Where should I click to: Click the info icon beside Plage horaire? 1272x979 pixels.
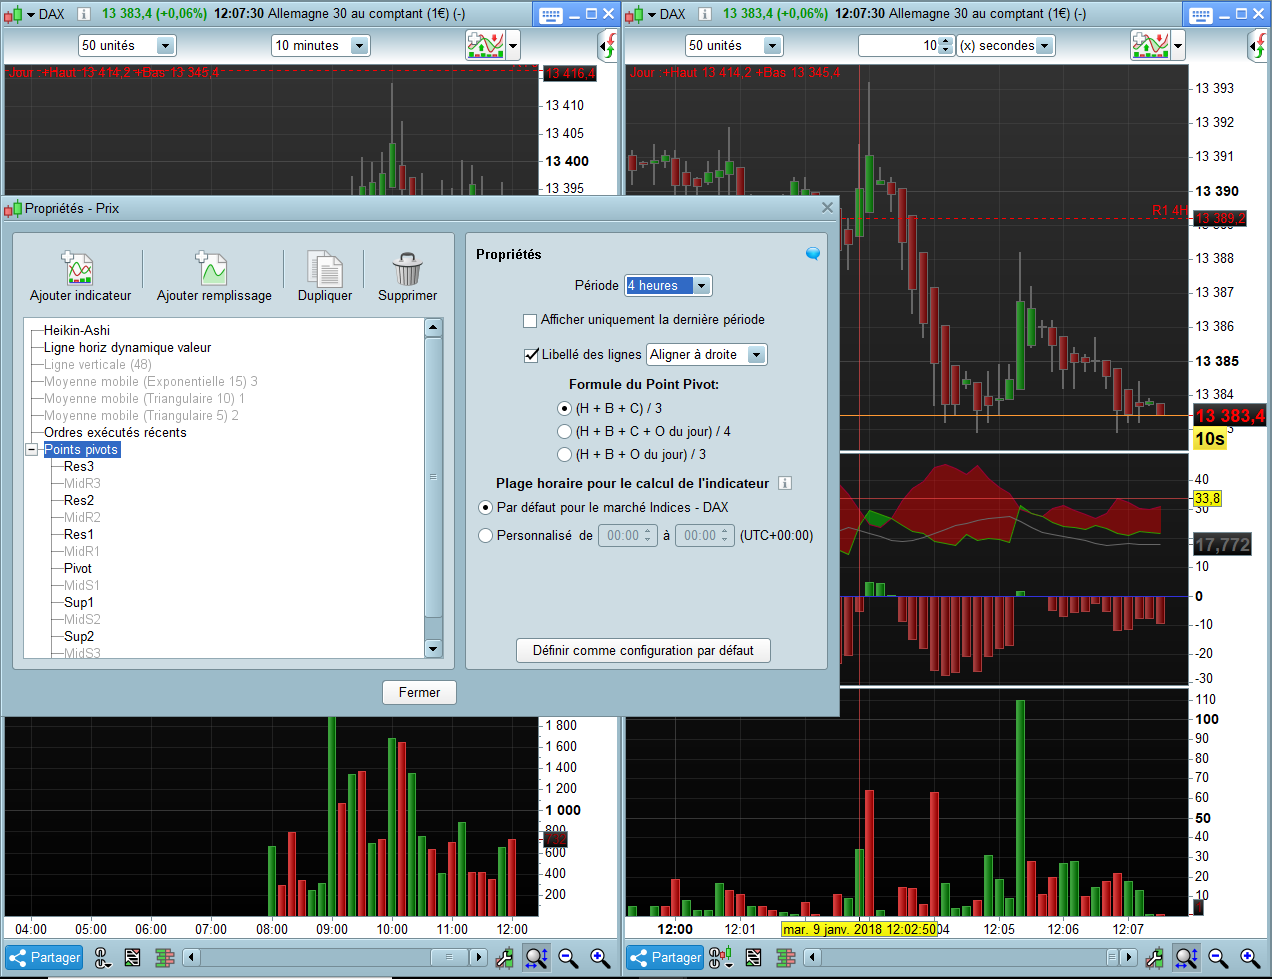pyautogui.click(x=785, y=483)
